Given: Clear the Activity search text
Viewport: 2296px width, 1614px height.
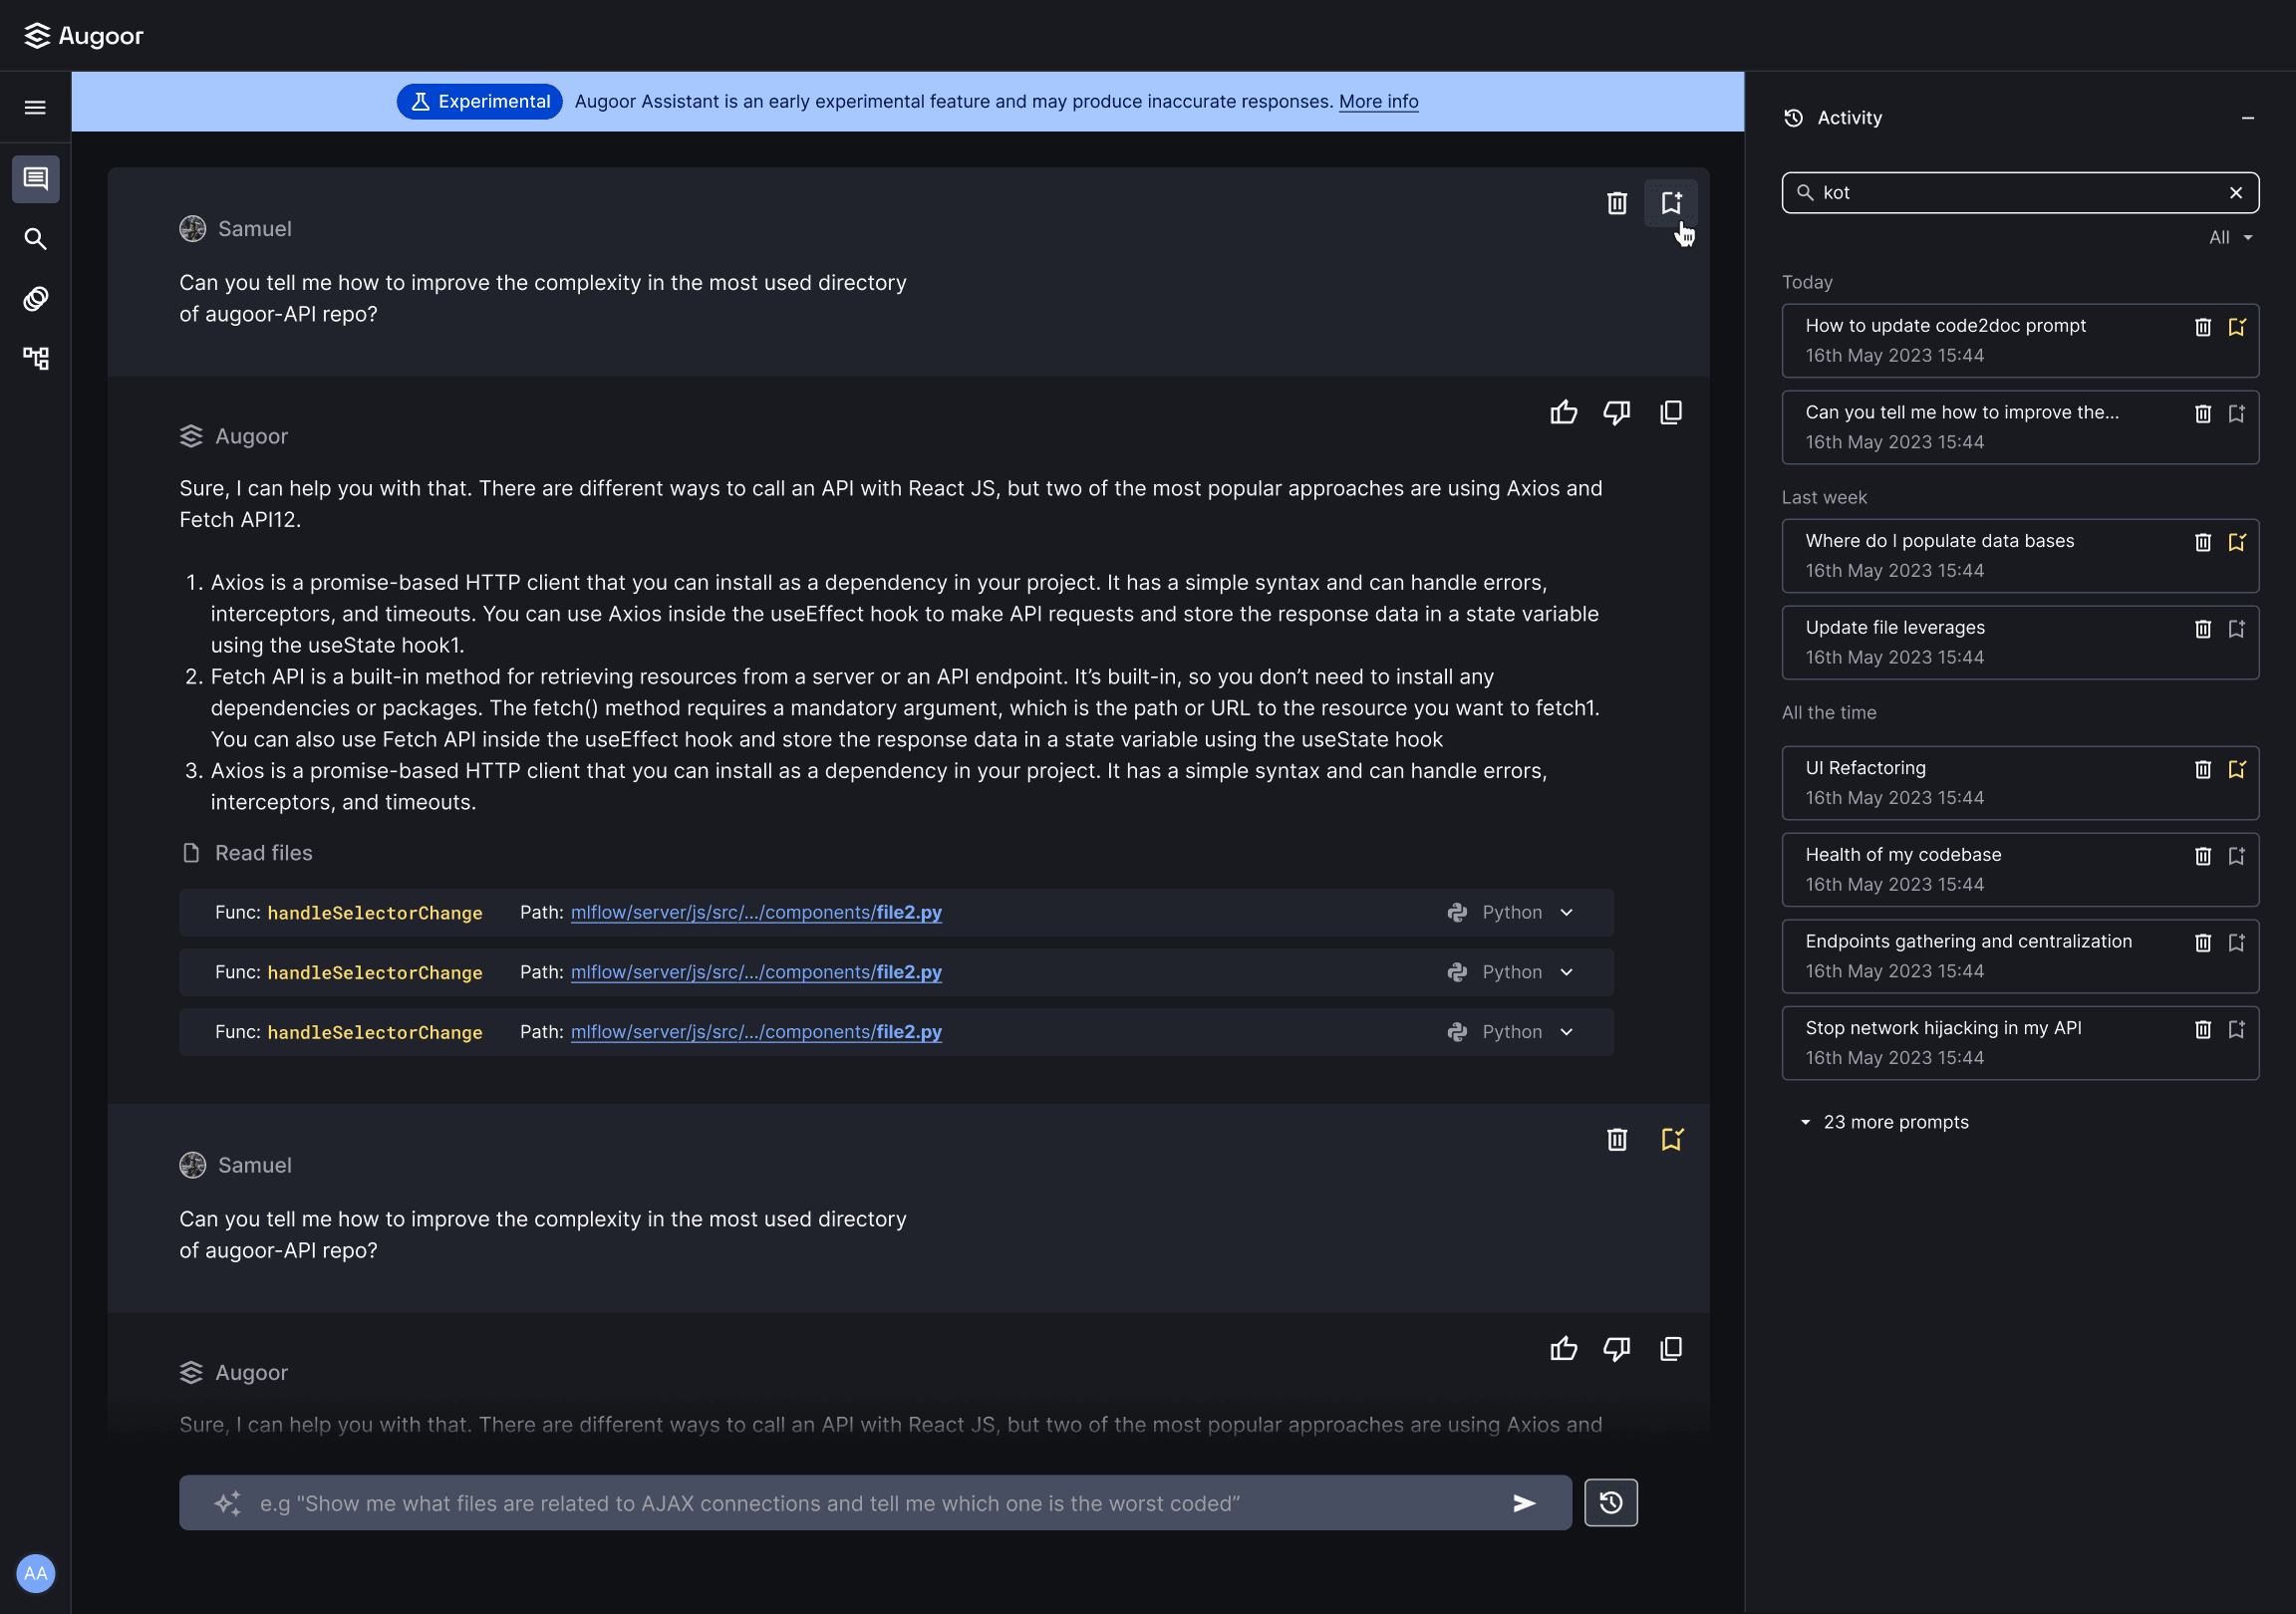Looking at the screenshot, I should [2236, 192].
